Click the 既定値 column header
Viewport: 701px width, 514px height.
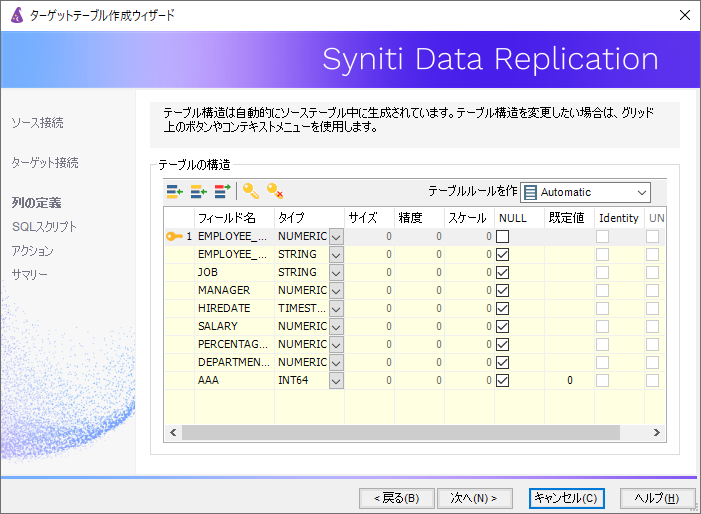tap(569, 218)
